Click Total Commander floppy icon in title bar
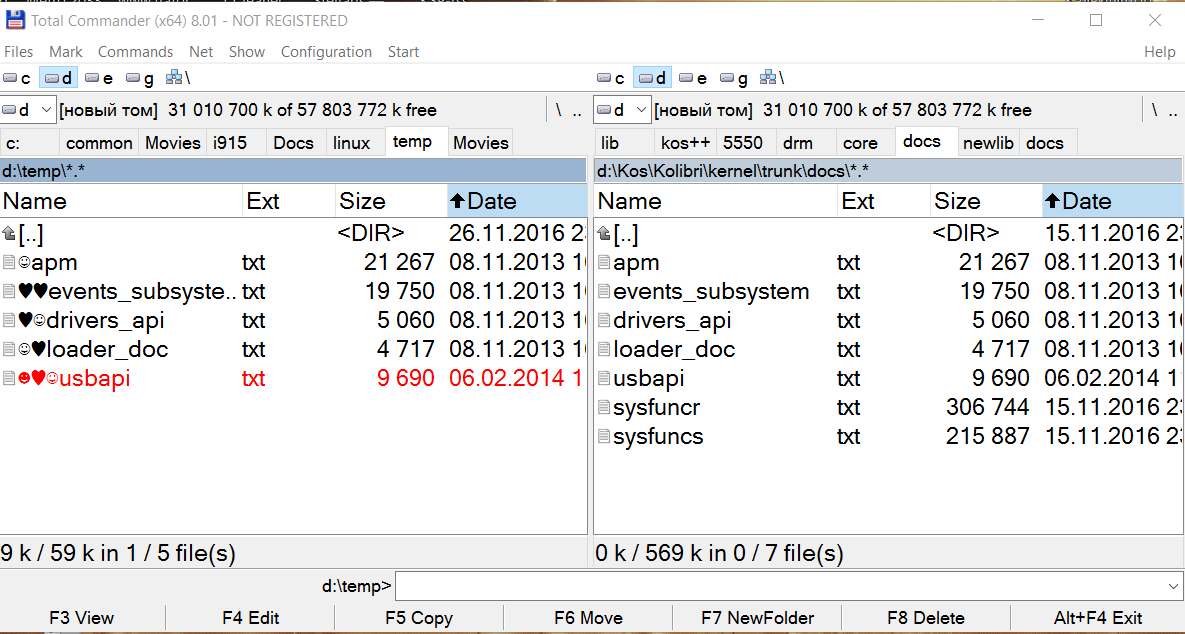1185x634 pixels. coord(15,20)
